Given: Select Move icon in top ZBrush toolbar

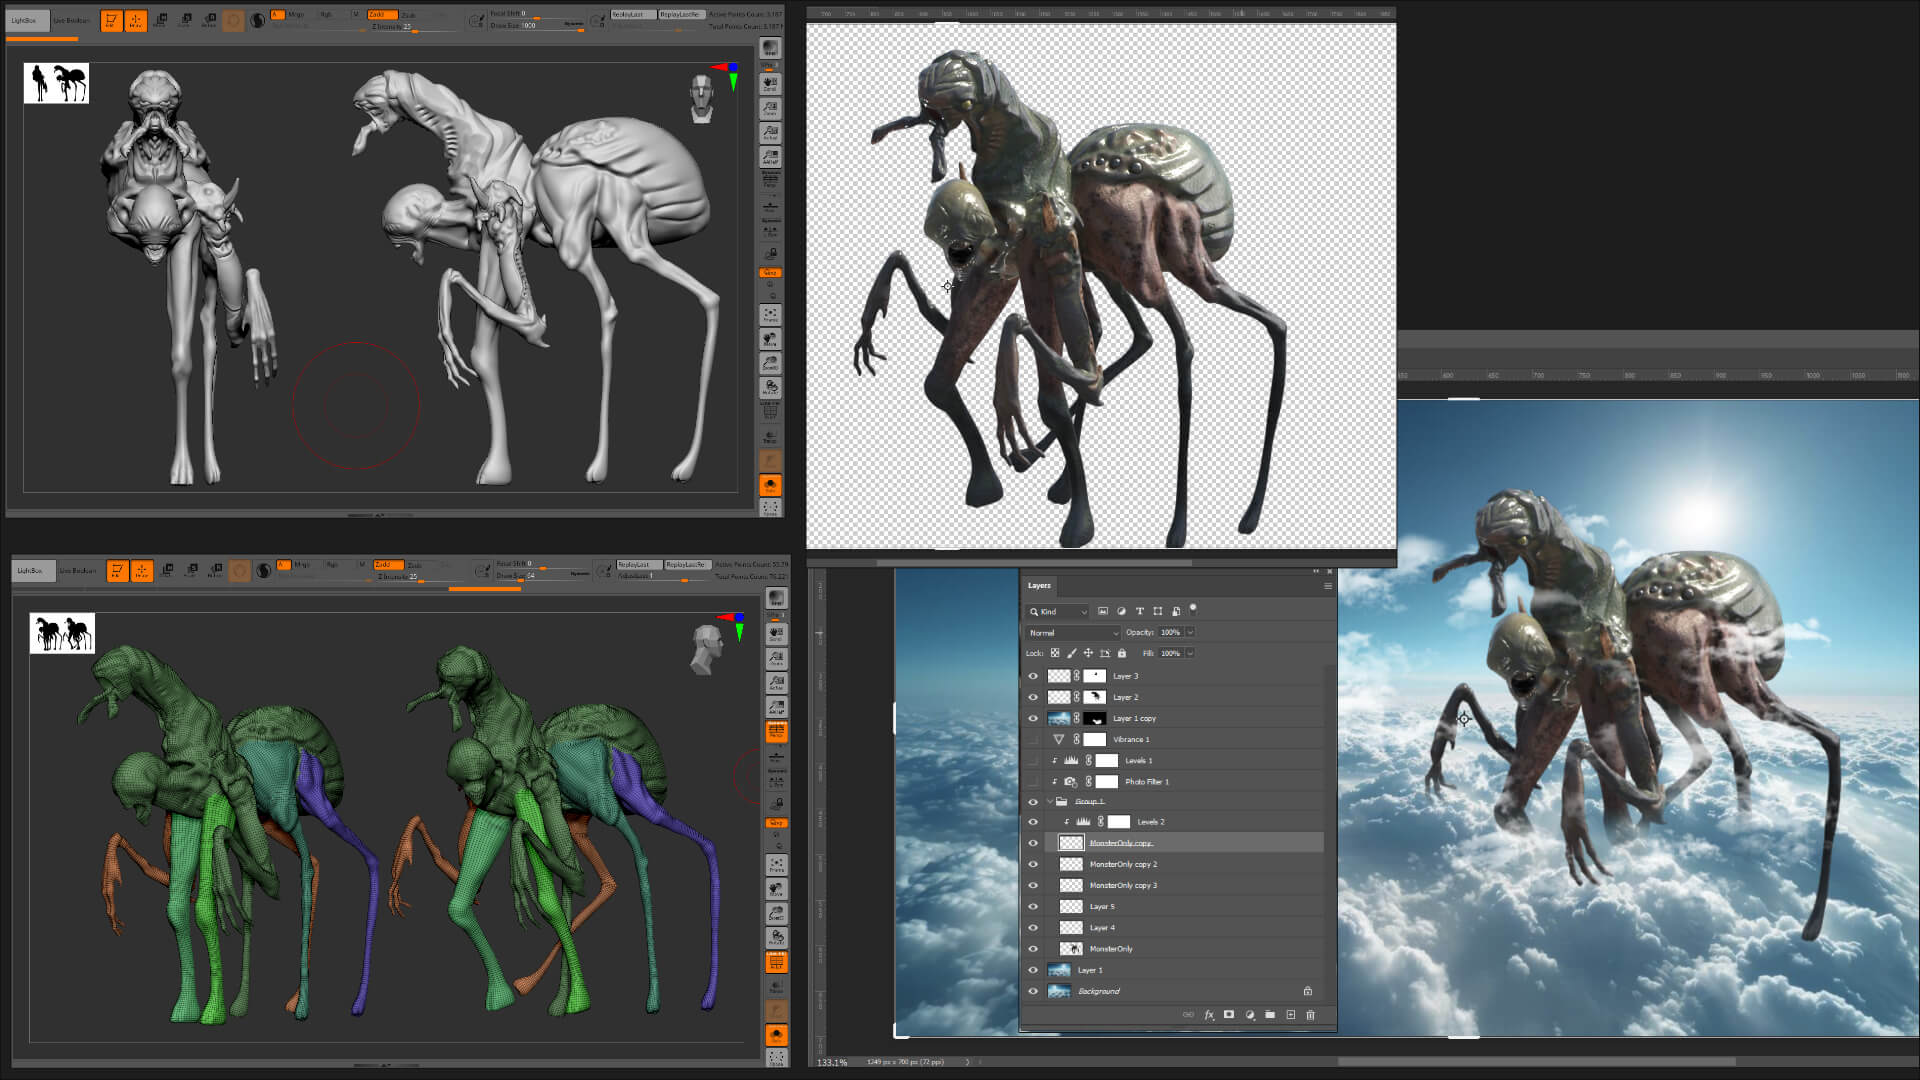Looking at the screenshot, I should coord(160,20).
